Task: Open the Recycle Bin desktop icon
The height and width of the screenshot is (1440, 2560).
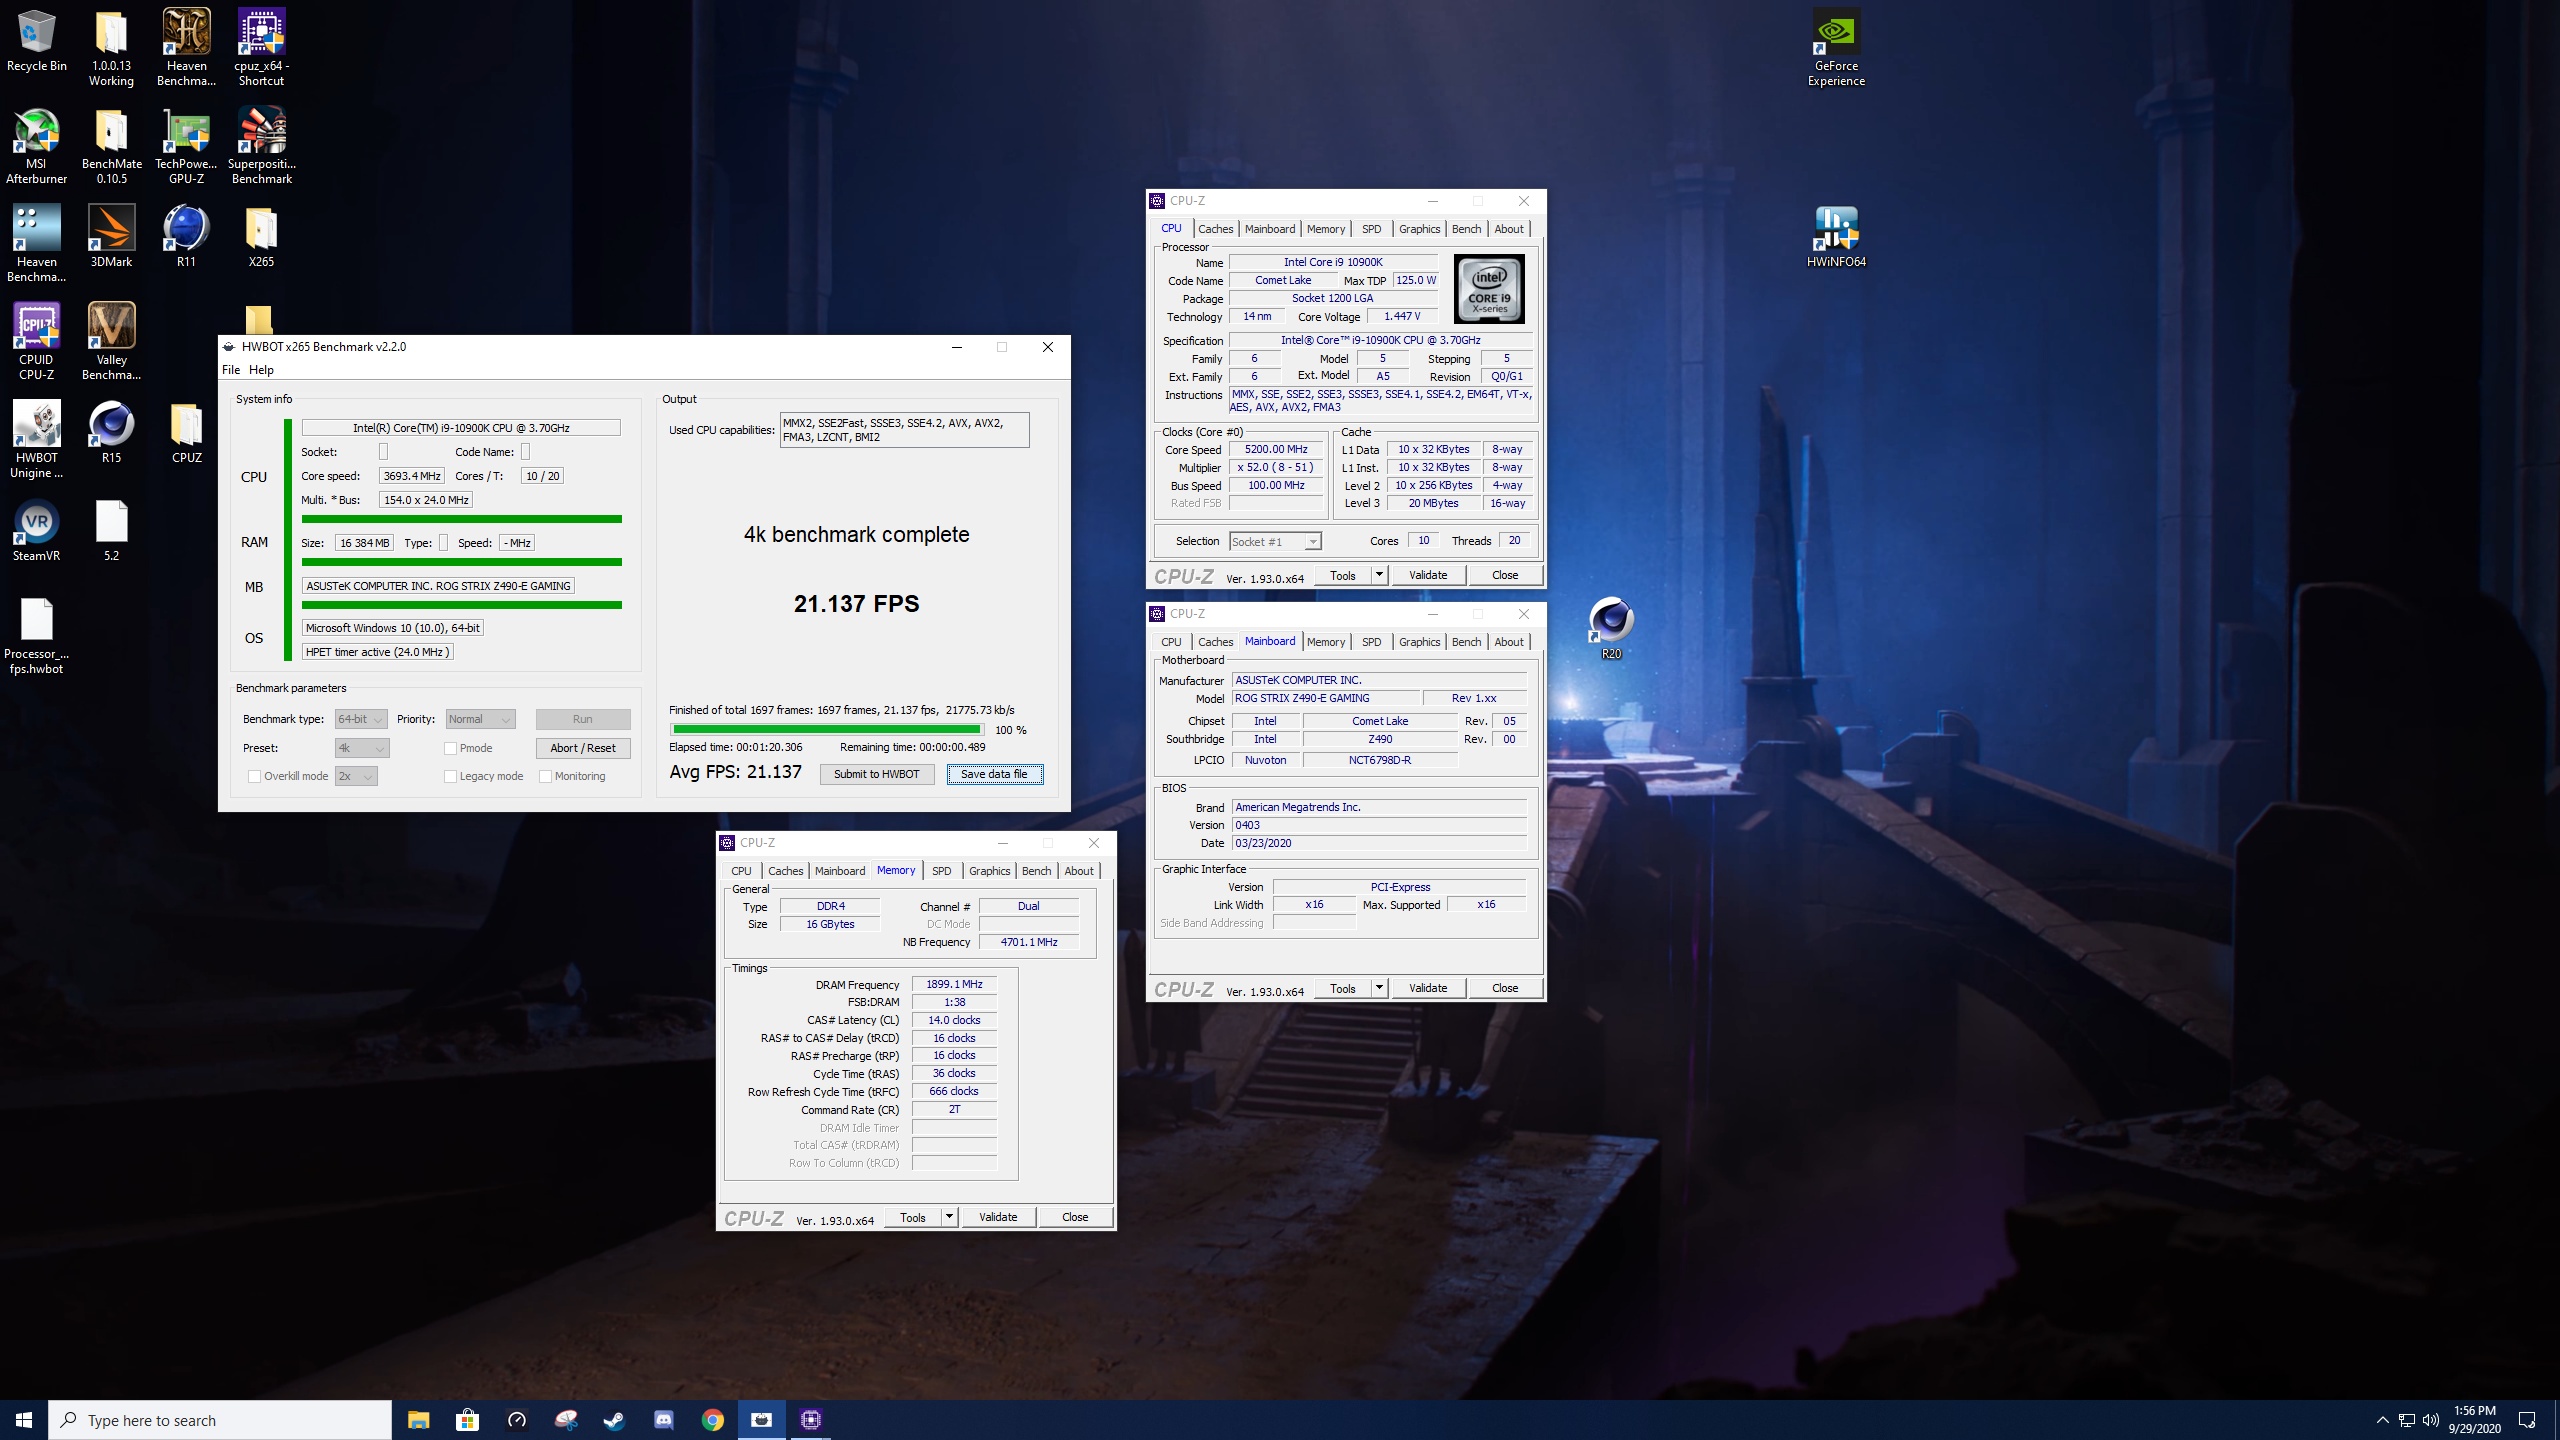Action: (x=37, y=42)
